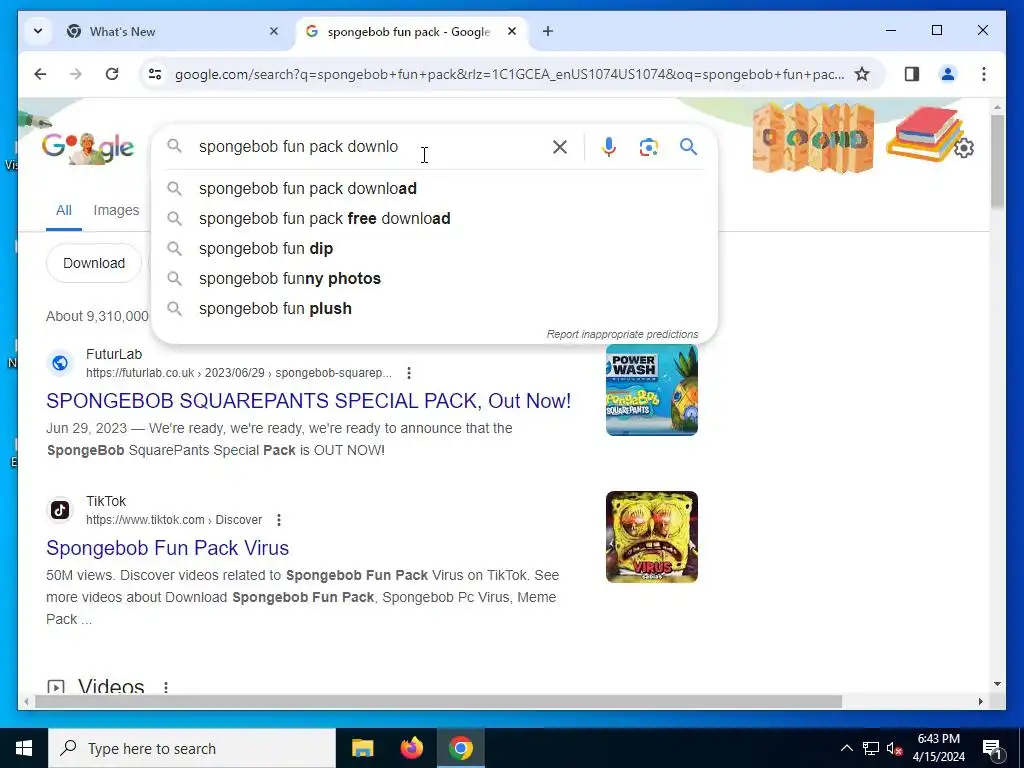Choose suggestion spongebob fun plush
Screen dimensions: 1024x768
coord(434,309)
